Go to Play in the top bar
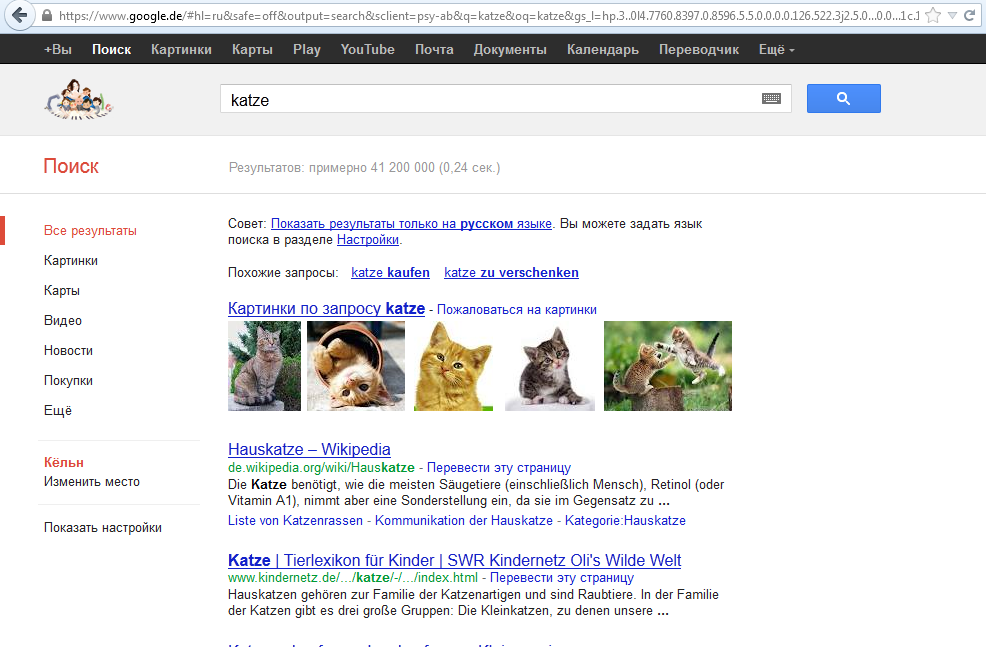The height and width of the screenshot is (647, 986). [x=307, y=50]
